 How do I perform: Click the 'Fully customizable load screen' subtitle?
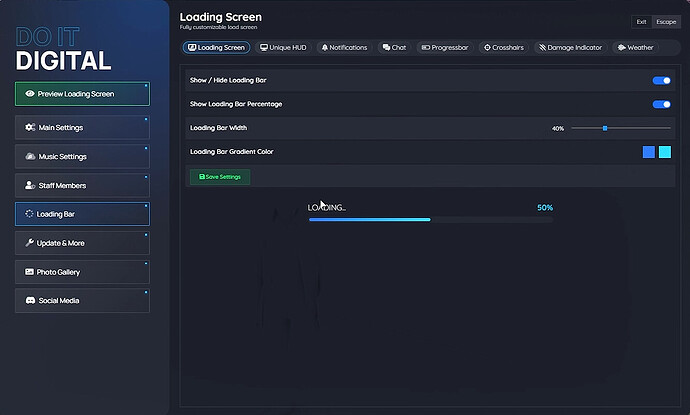pyautogui.click(x=218, y=27)
